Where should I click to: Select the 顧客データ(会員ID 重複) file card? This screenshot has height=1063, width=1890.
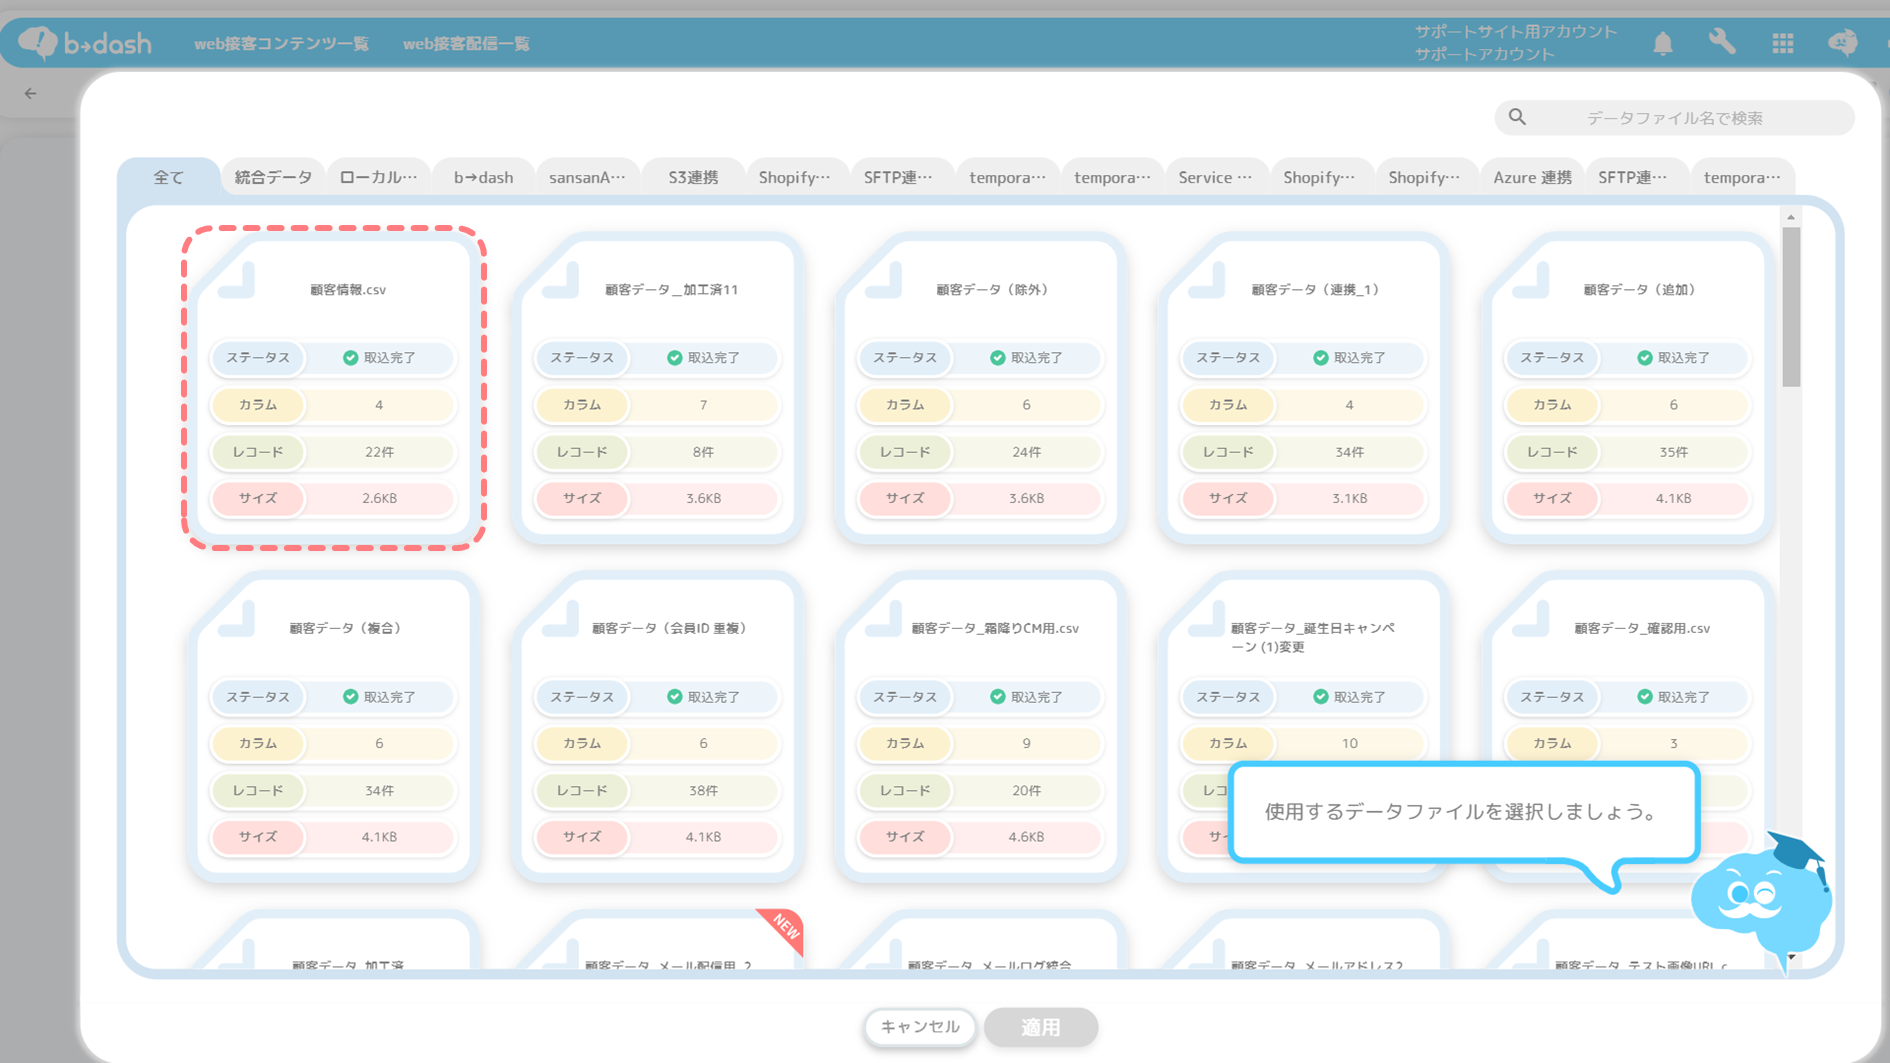click(658, 727)
